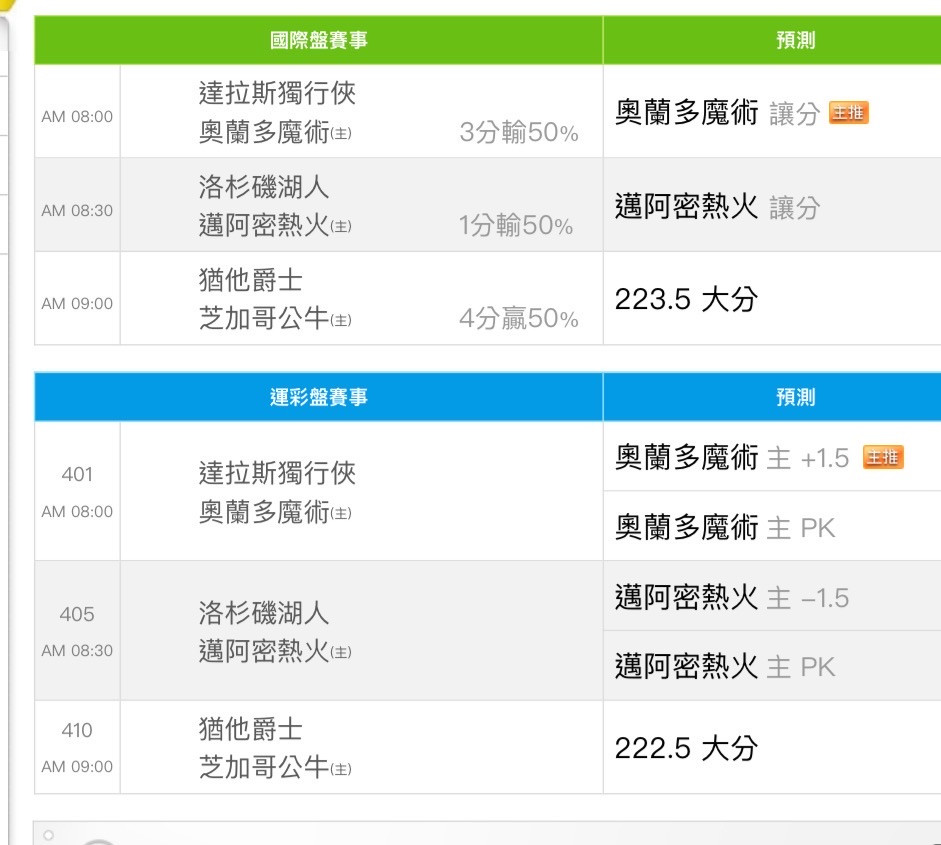Click the 預測 header in the green table
This screenshot has height=845, width=941.
(x=795, y=40)
